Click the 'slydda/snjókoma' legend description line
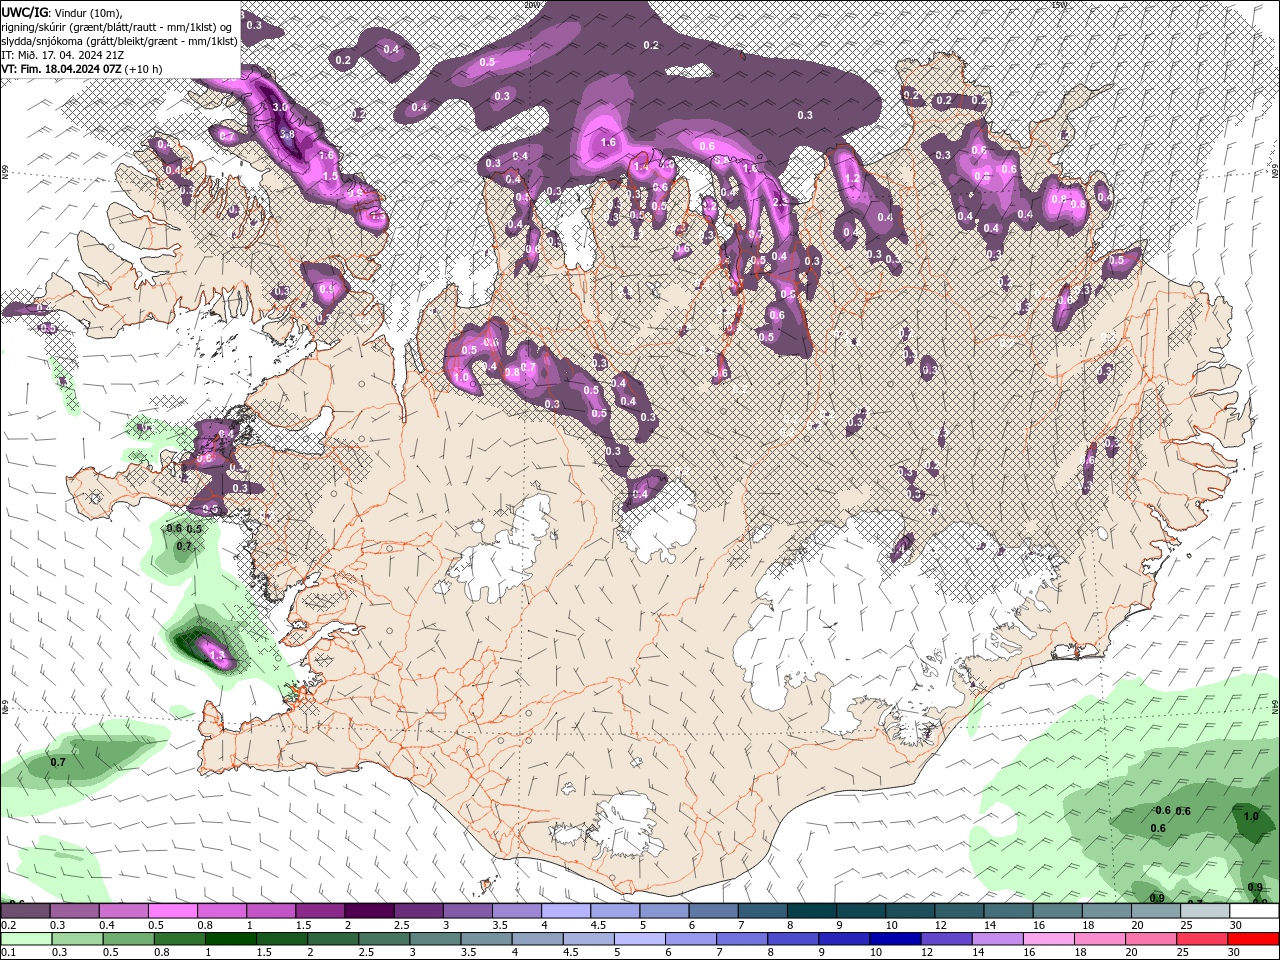Viewport: 1280px width, 960px height. click(x=119, y=41)
